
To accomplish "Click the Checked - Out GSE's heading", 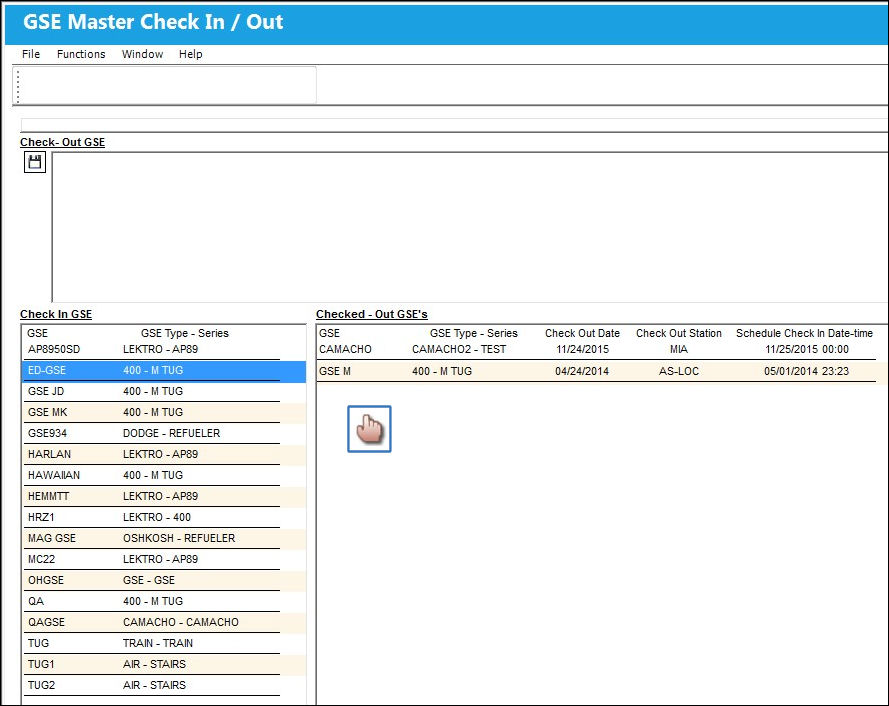I will (372, 314).
